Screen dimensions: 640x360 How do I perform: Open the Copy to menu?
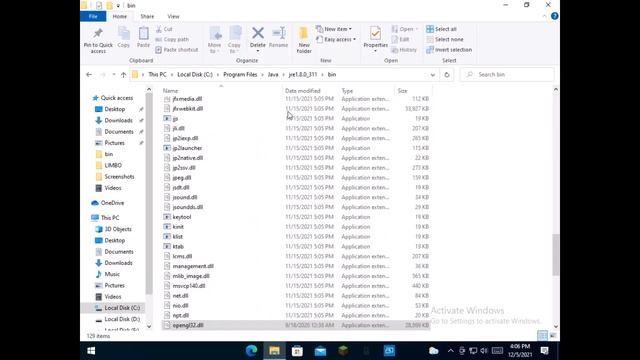[234, 40]
